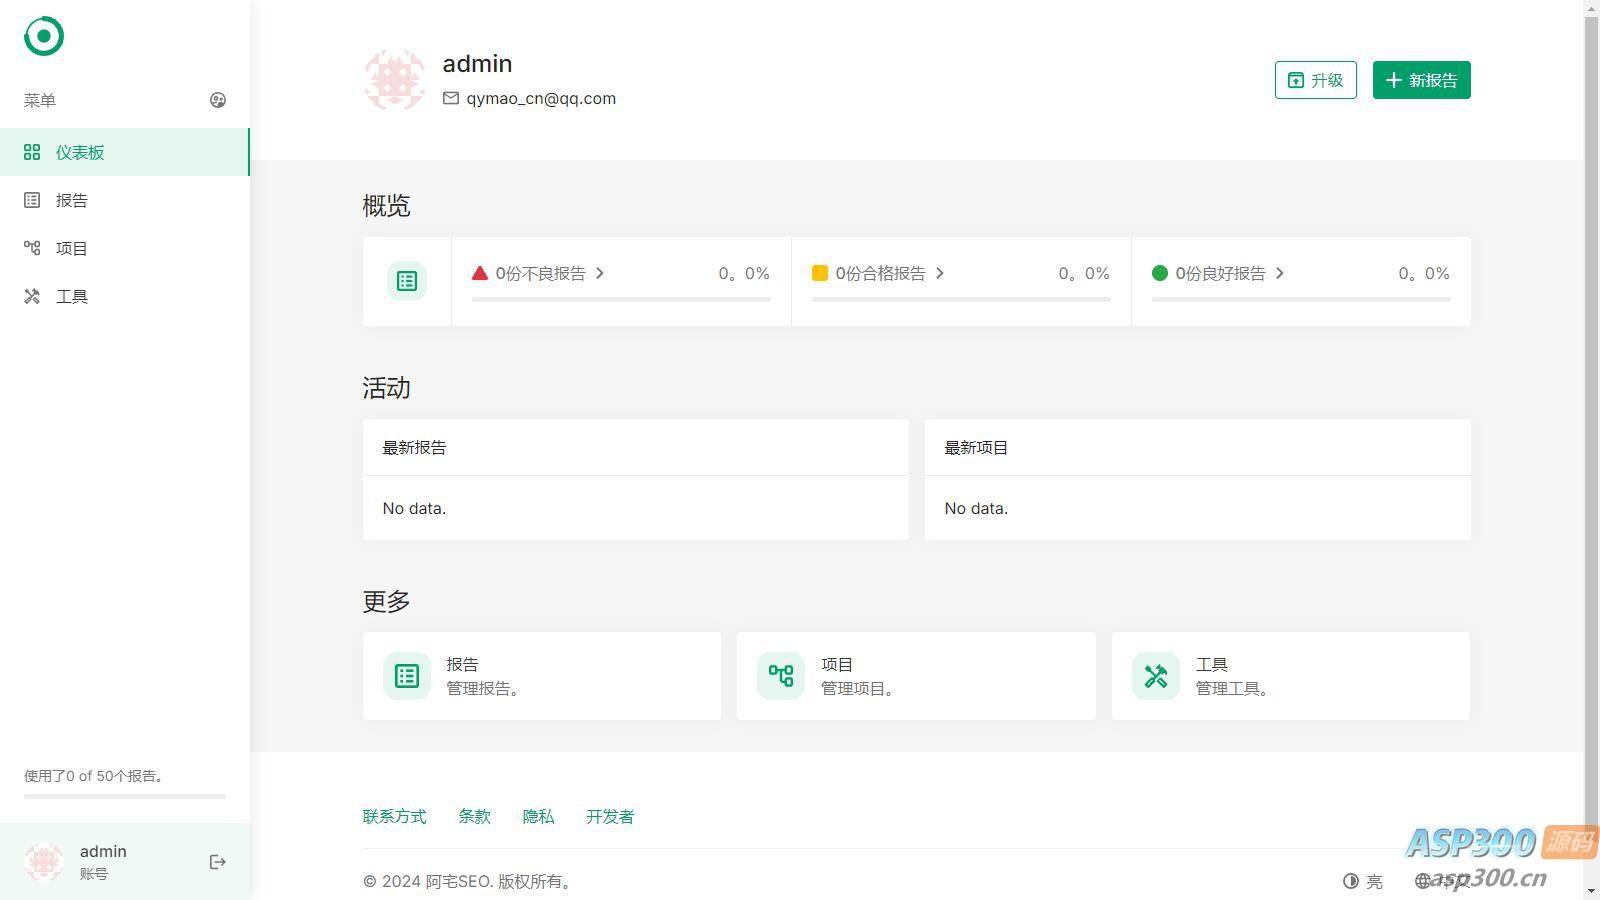1600x900 pixels.
Task: Click the report usage progress bar
Action: (x=125, y=796)
